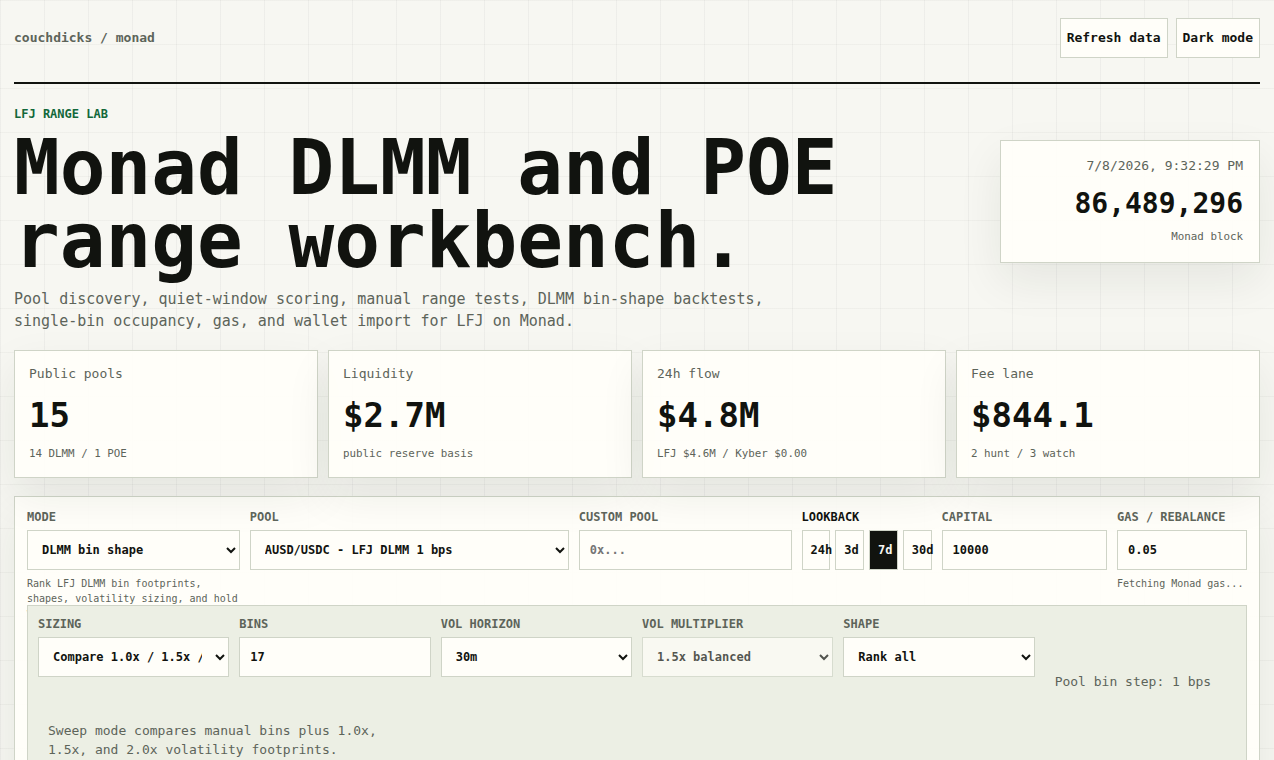Open the SIZING dropdown showing Compare 1.0x
1274x760 pixels.
click(133, 657)
